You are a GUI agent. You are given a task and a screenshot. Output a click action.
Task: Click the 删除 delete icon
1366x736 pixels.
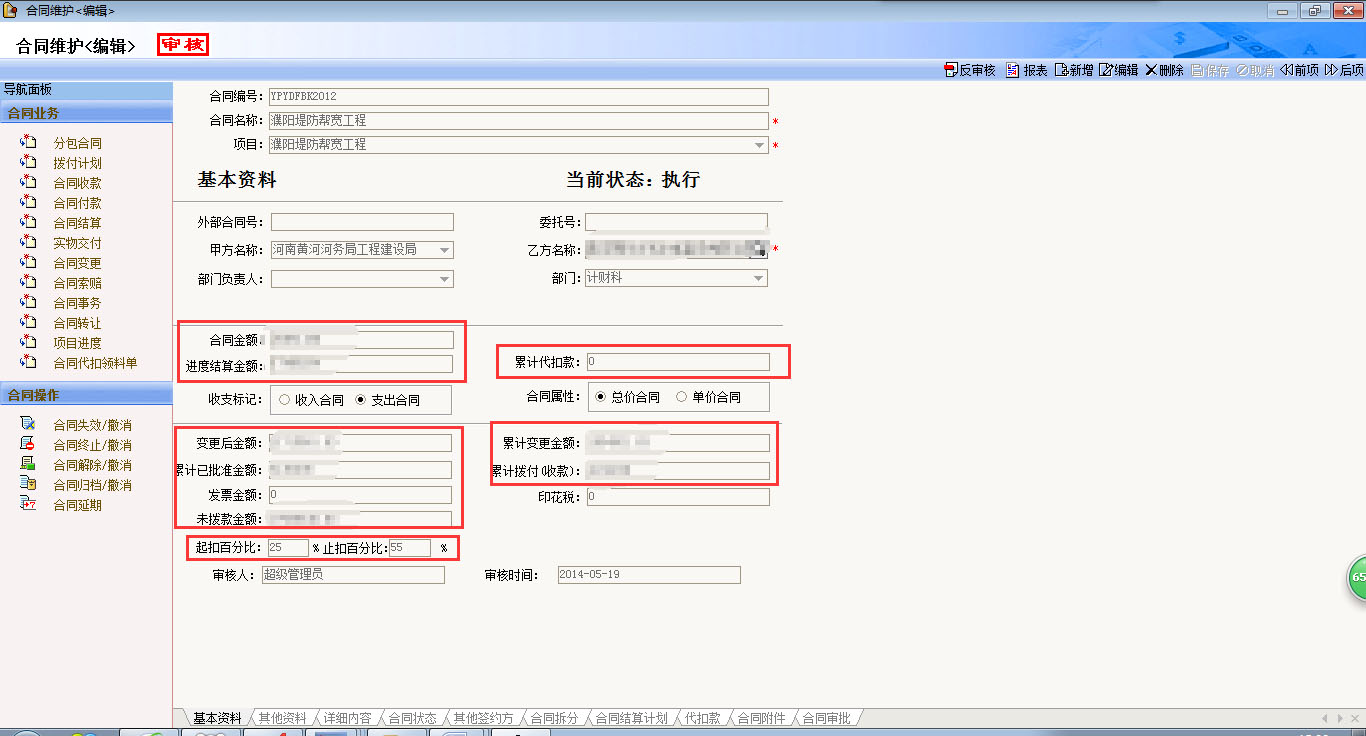(1151, 70)
